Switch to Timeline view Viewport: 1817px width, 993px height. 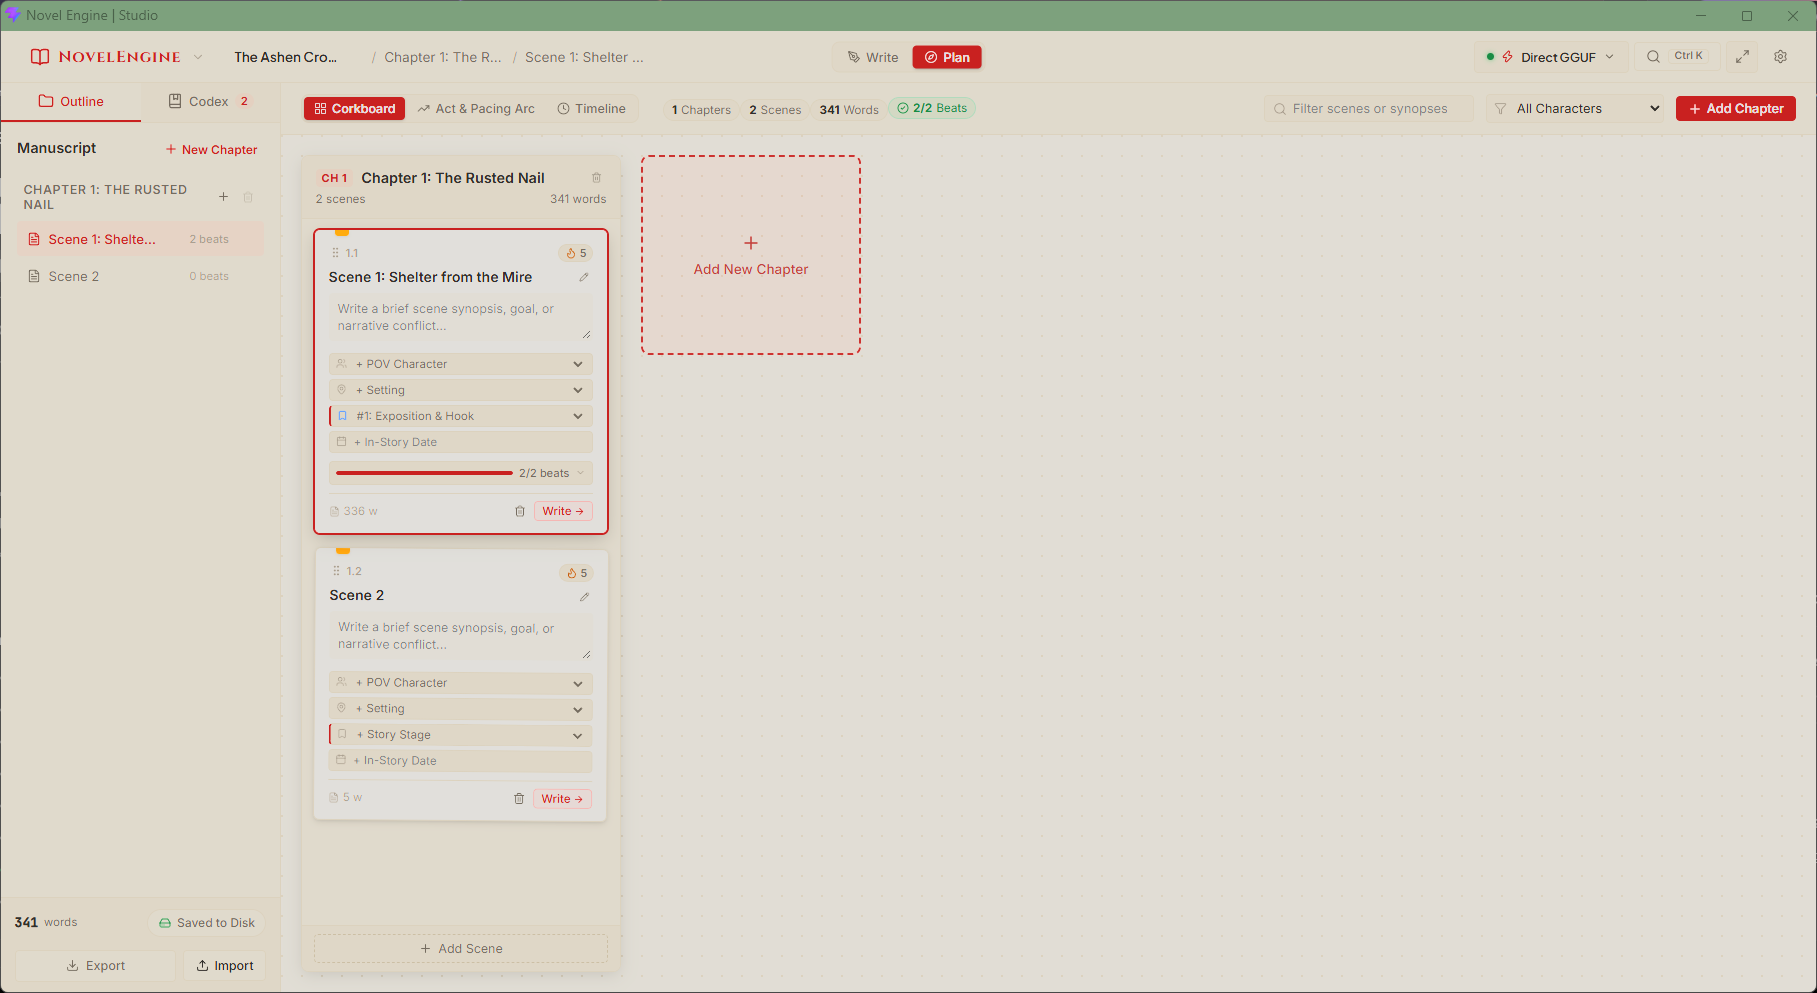[591, 109]
